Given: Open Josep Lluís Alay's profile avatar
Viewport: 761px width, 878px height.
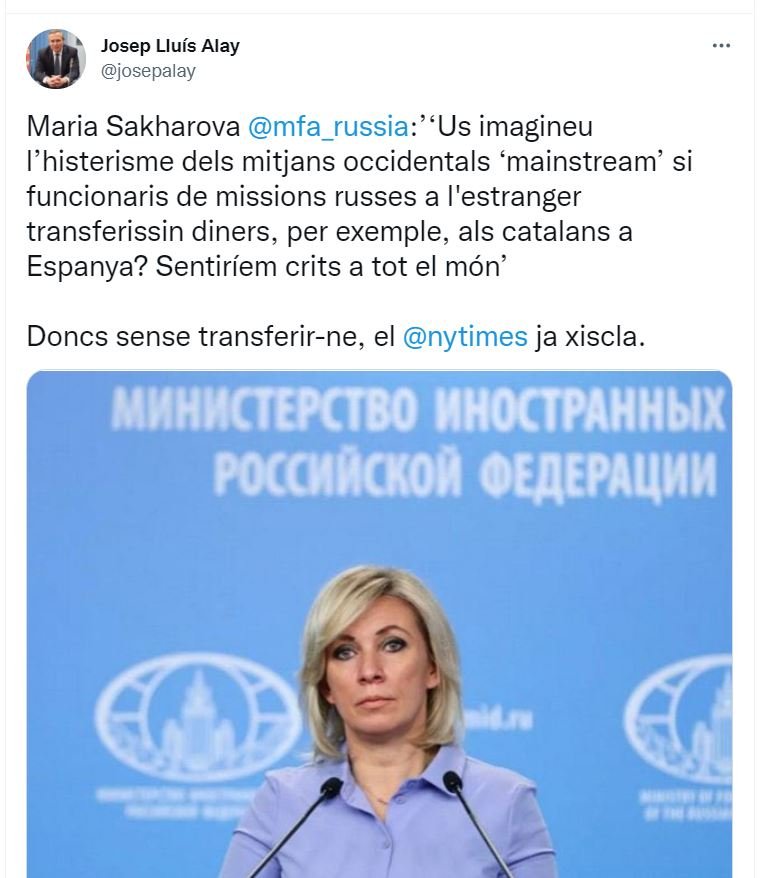Looking at the screenshot, I should tap(56, 59).
